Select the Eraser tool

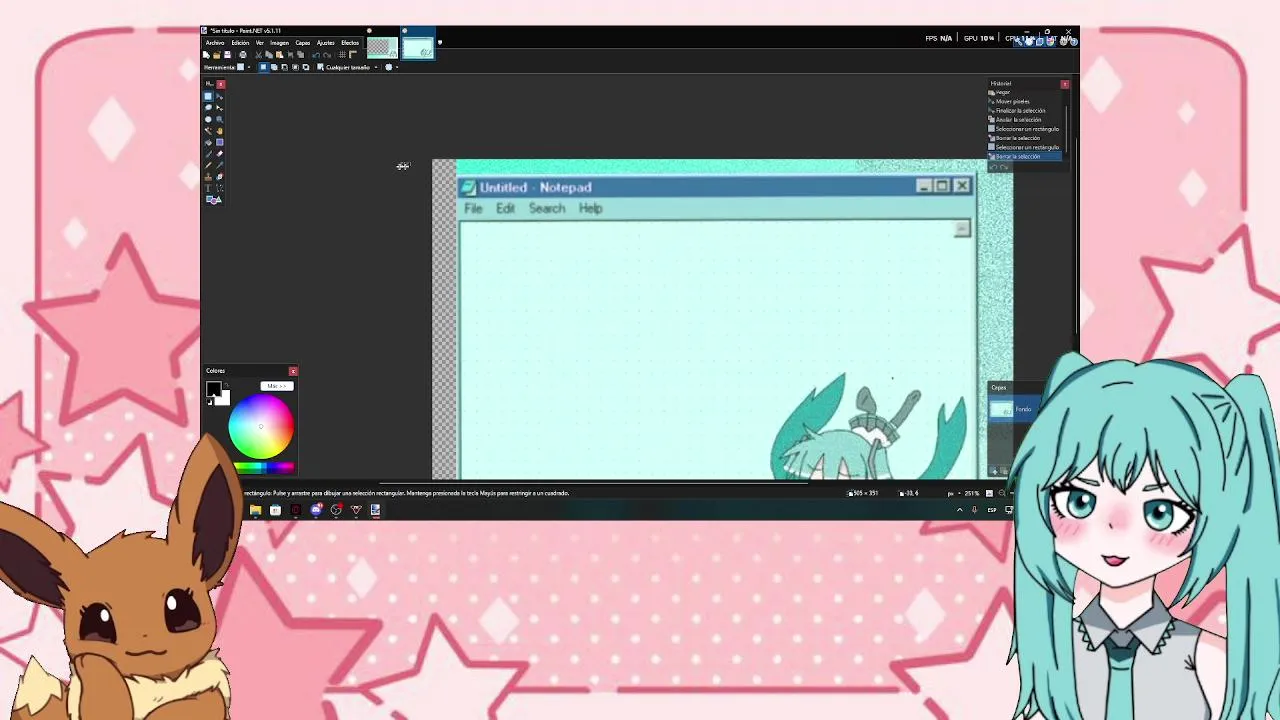point(219,154)
